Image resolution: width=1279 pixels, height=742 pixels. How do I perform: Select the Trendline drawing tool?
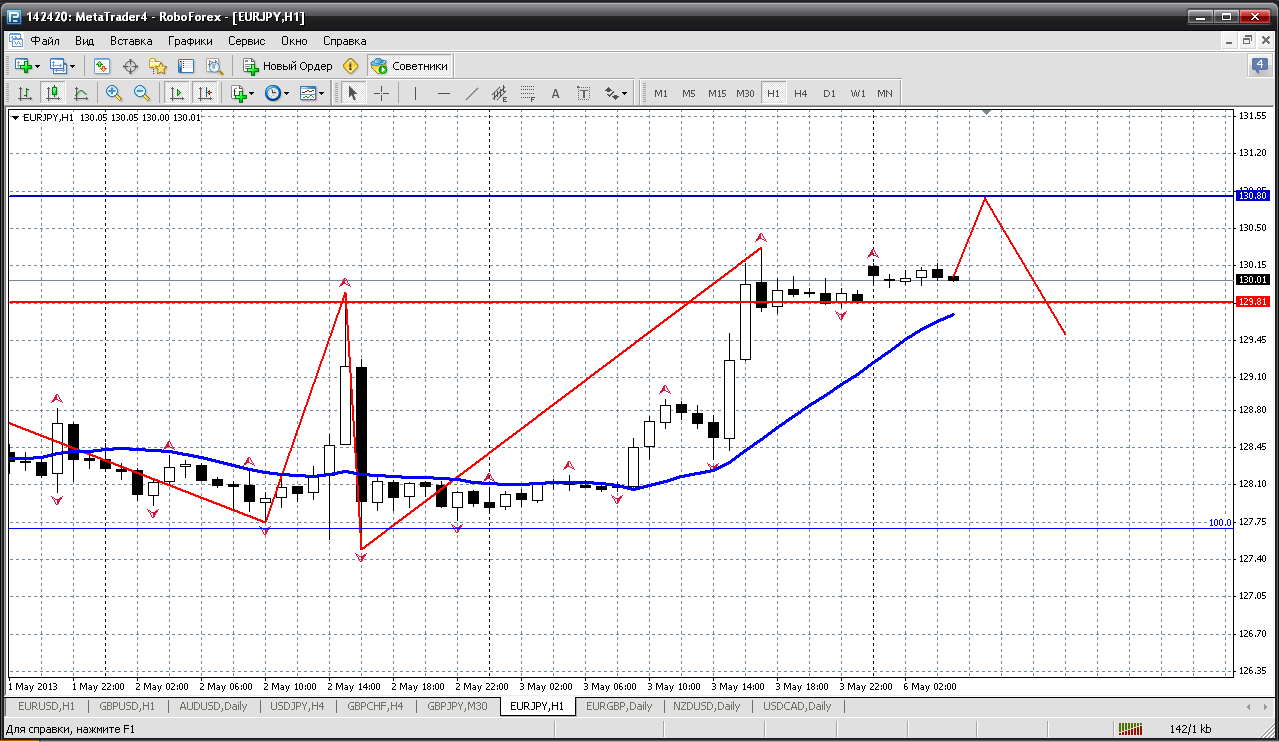pyautogui.click(x=472, y=93)
